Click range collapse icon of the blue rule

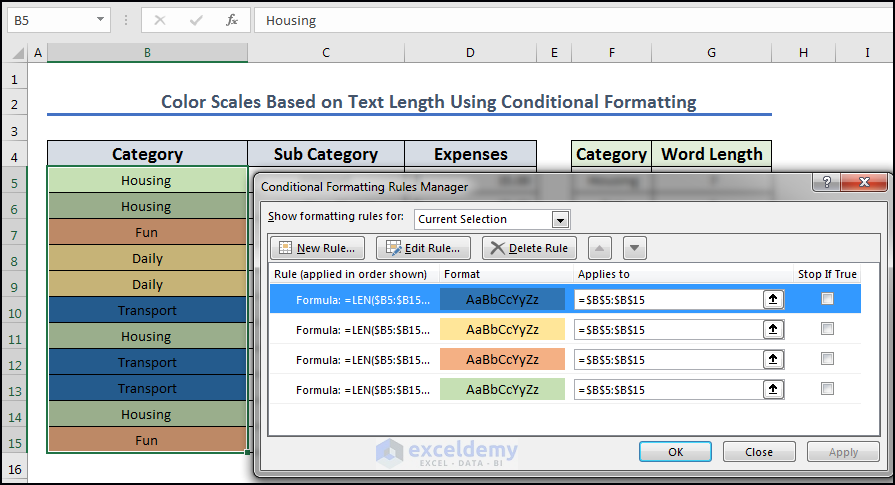(x=774, y=299)
